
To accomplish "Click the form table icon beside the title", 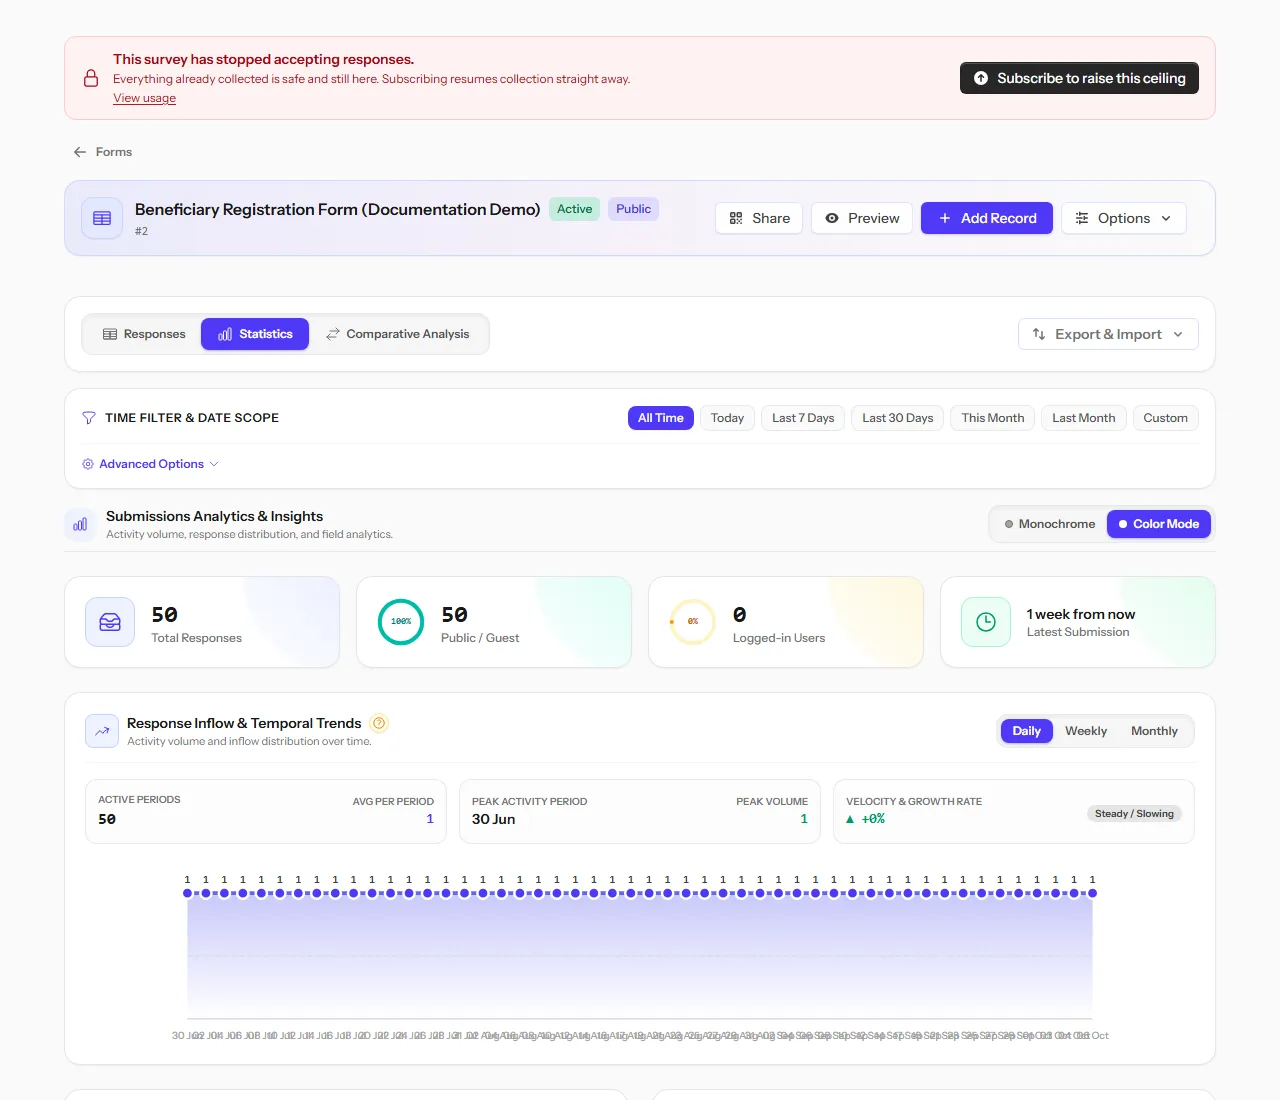I will point(102,218).
